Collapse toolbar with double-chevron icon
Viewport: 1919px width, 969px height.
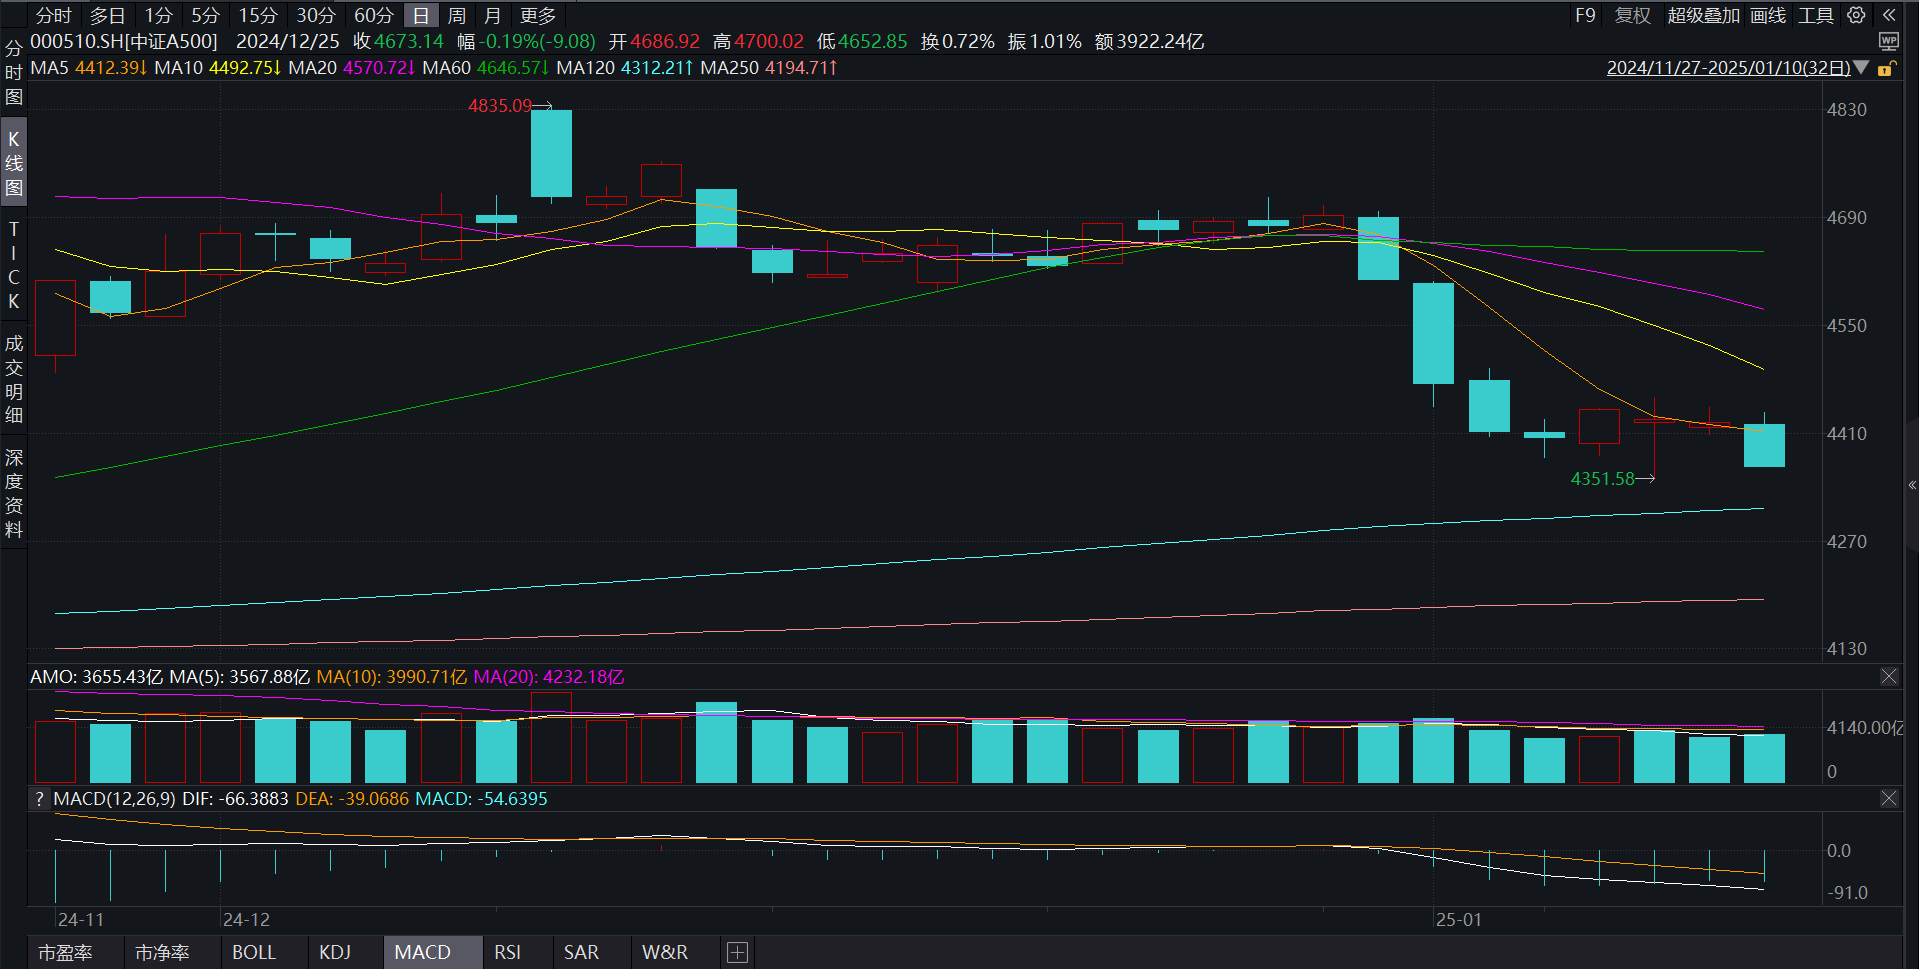[1888, 15]
